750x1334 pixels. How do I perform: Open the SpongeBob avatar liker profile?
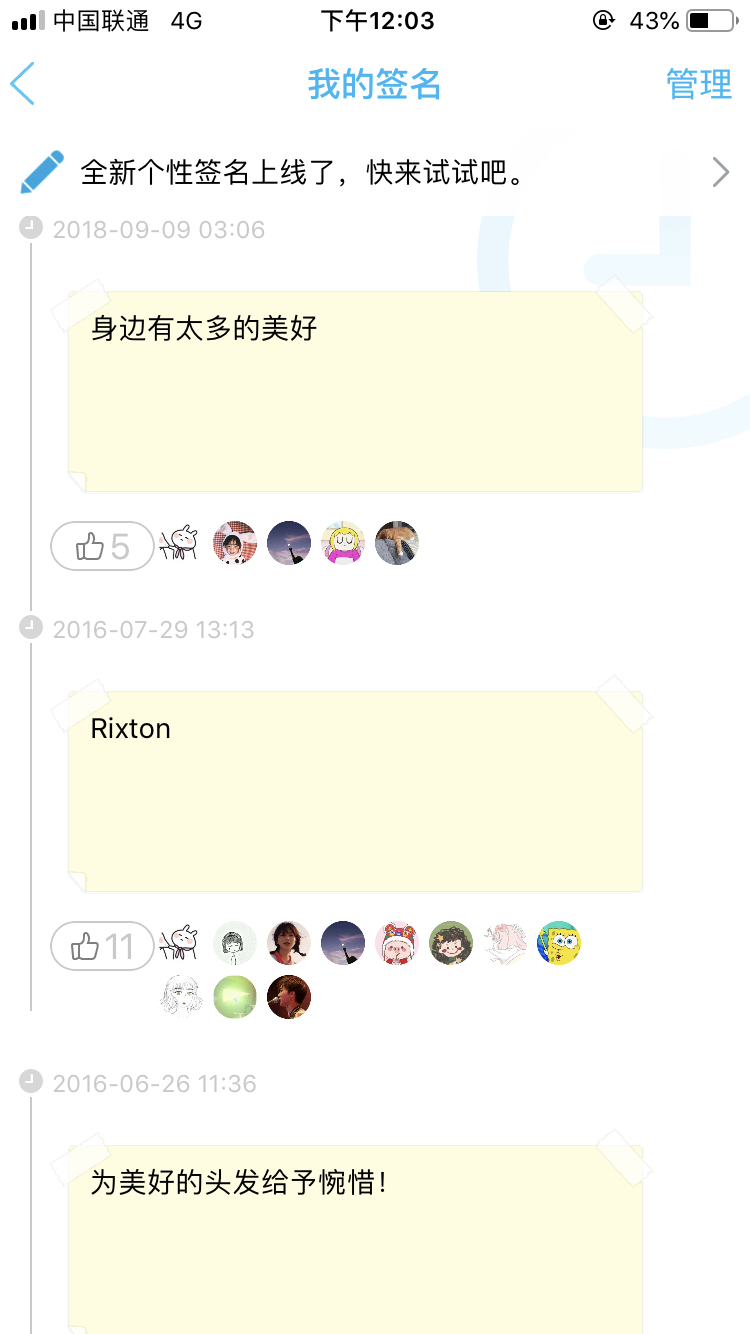(559, 943)
